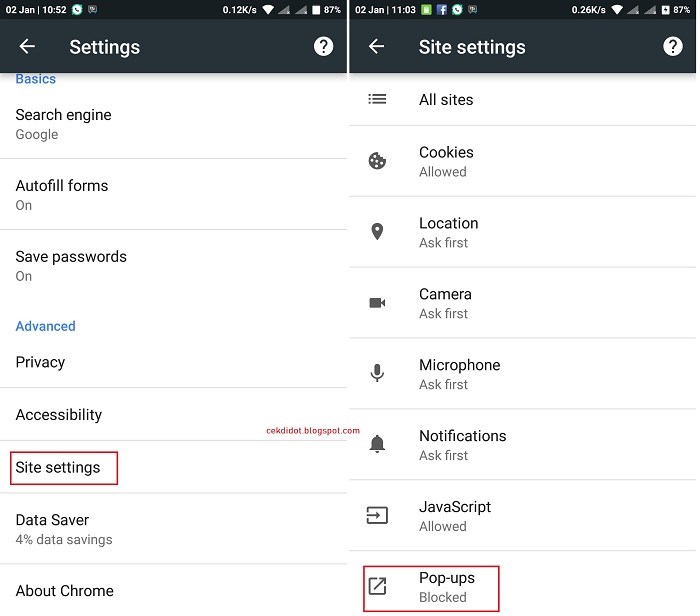Open All sites list
The image size is (700, 616).
(522, 100)
